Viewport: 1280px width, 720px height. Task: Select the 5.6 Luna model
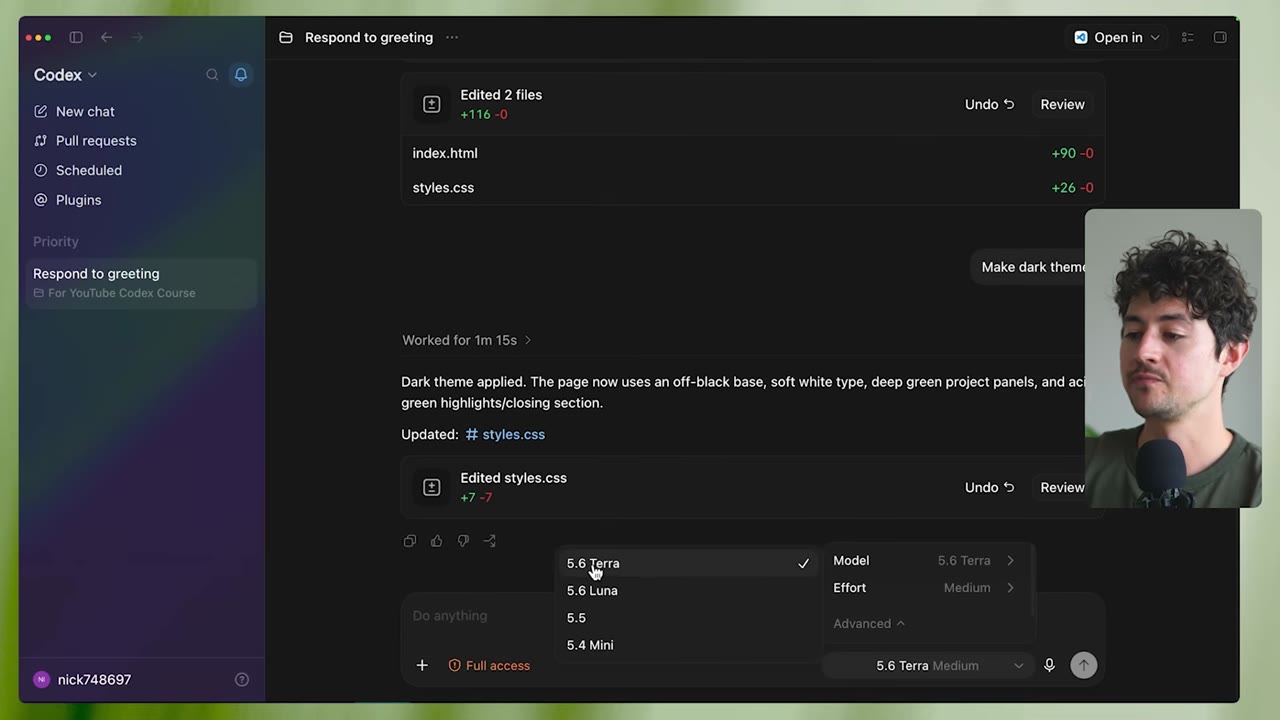(688, 591)
